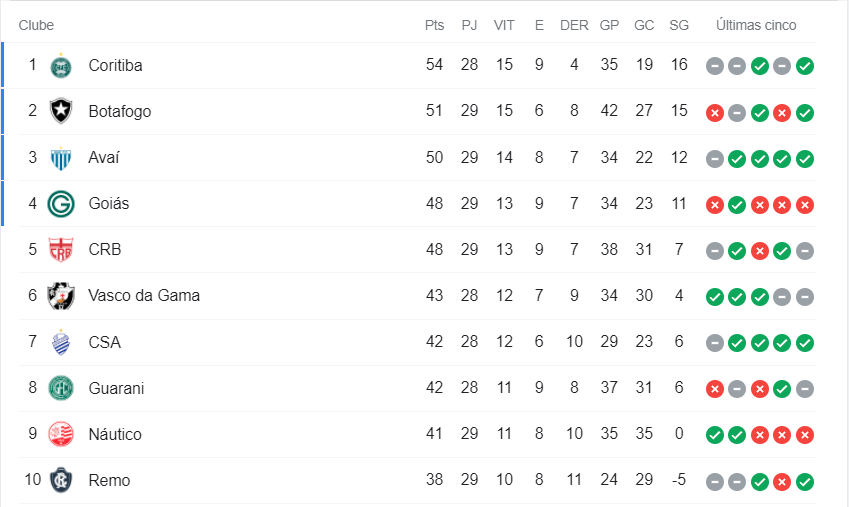Click the CSA club crest icon
Image resolution: width=849 pixels, height=507 pixels.
61,342
